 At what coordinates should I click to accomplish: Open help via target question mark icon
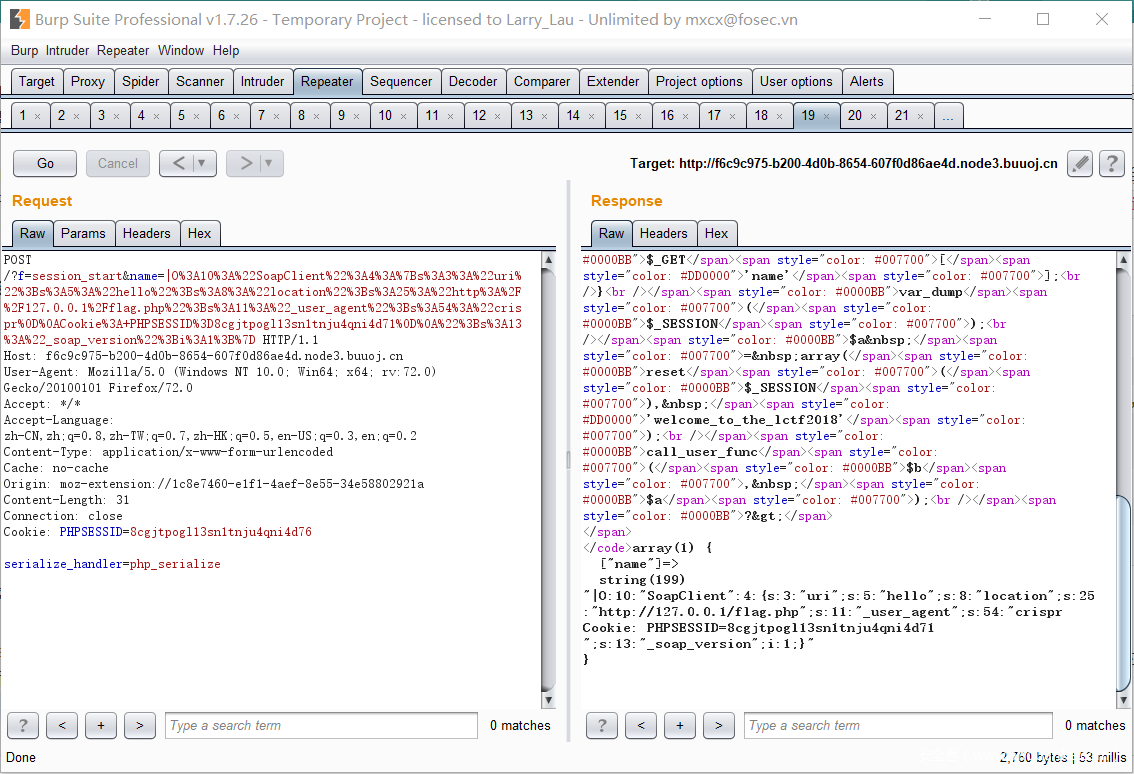click(x=1112, y=163)
